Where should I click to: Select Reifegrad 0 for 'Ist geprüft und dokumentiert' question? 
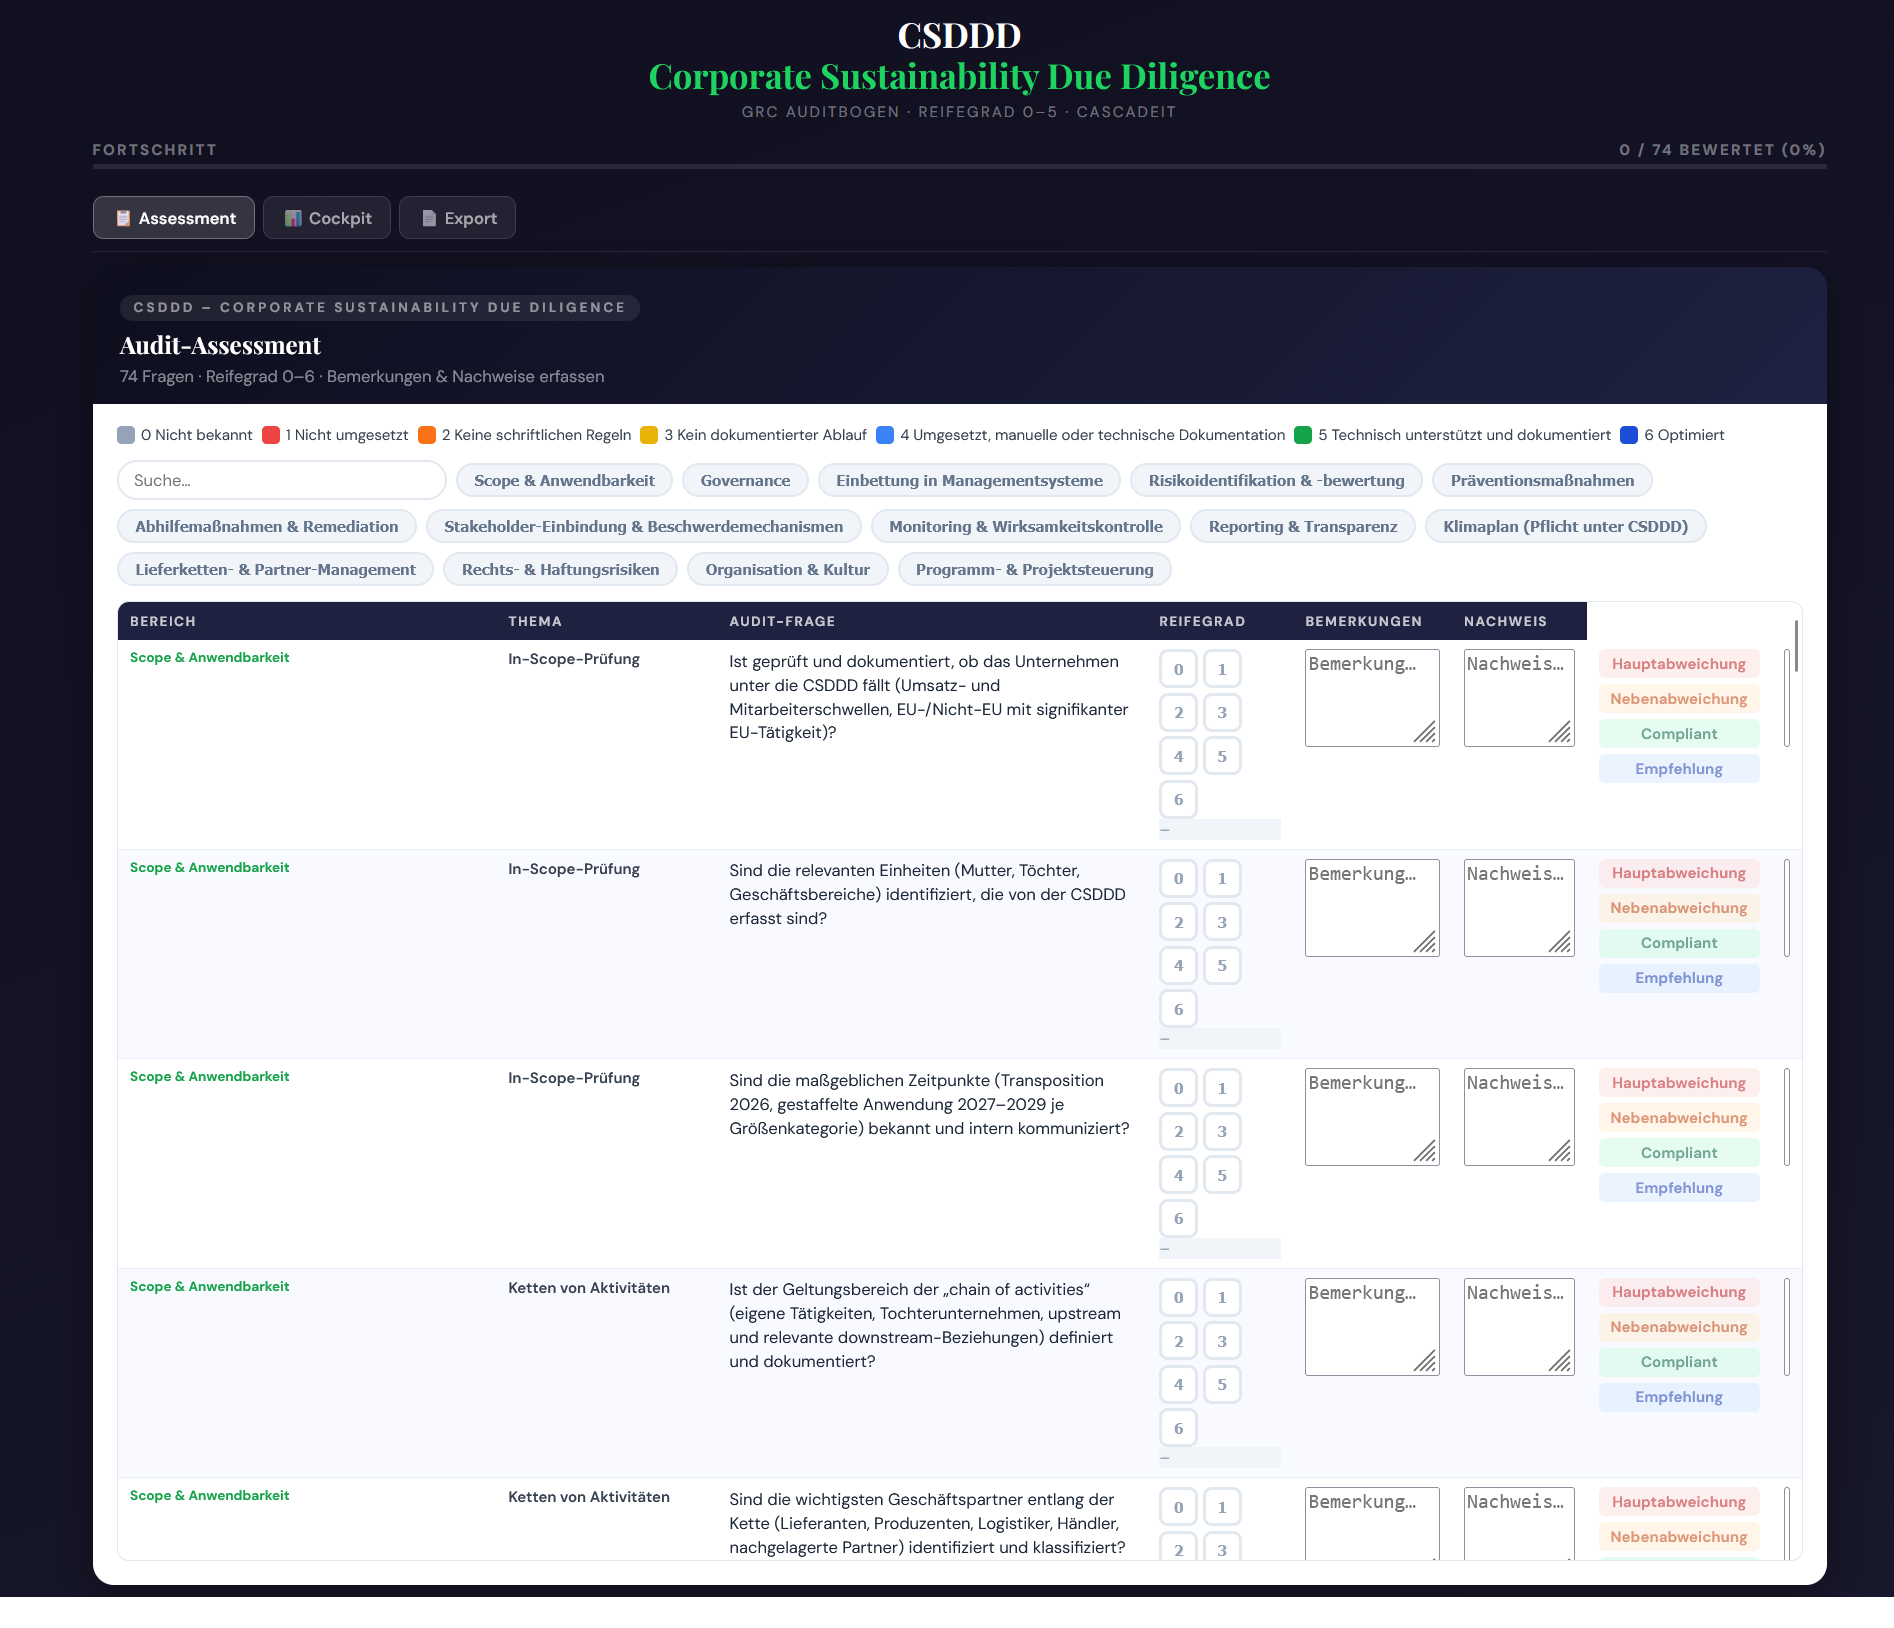pyautogui.click(x=1178, y=669)
